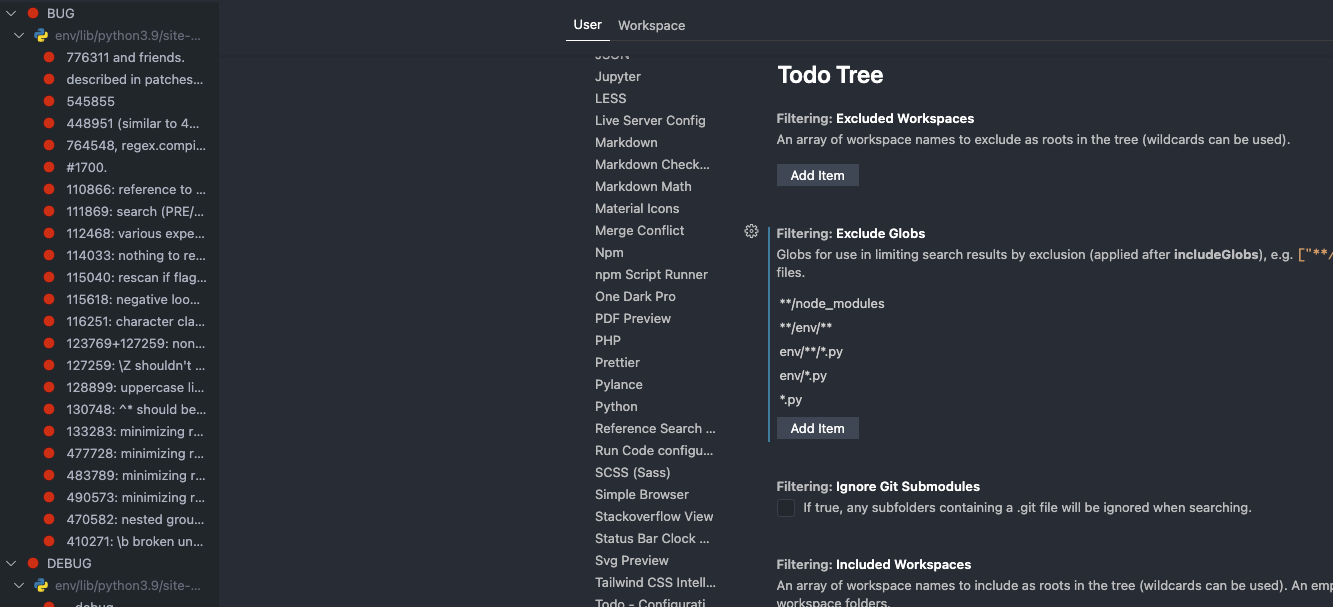The height and width of the screenshot is (607, 1333).
Task: Collapse the BUG section in the todo tree
Action: click(x=10, y=13)
